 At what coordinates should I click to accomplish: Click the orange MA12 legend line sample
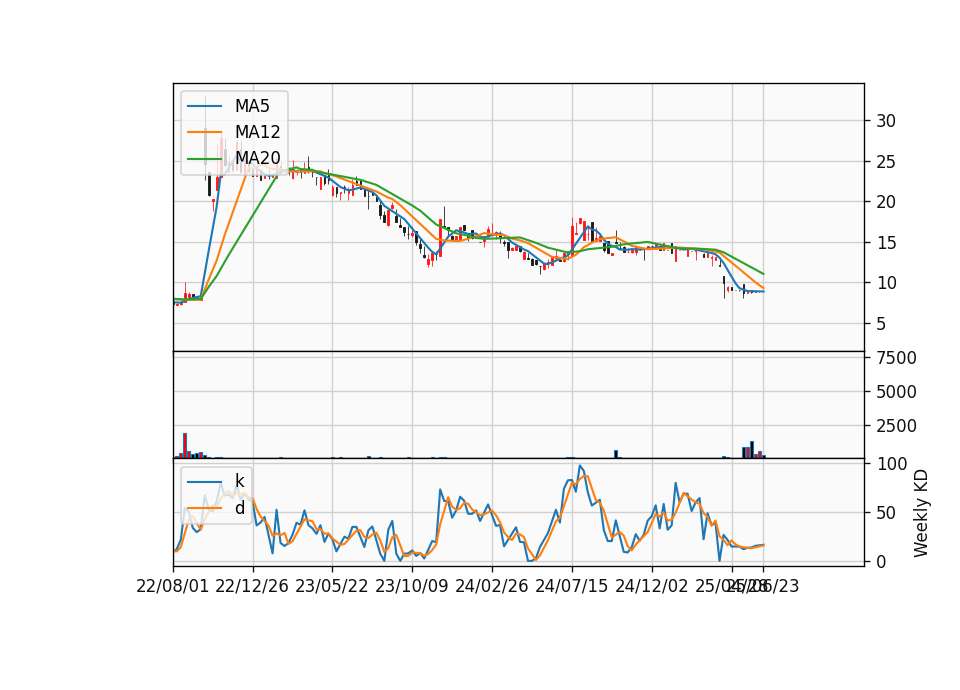[x=204, y=132]
